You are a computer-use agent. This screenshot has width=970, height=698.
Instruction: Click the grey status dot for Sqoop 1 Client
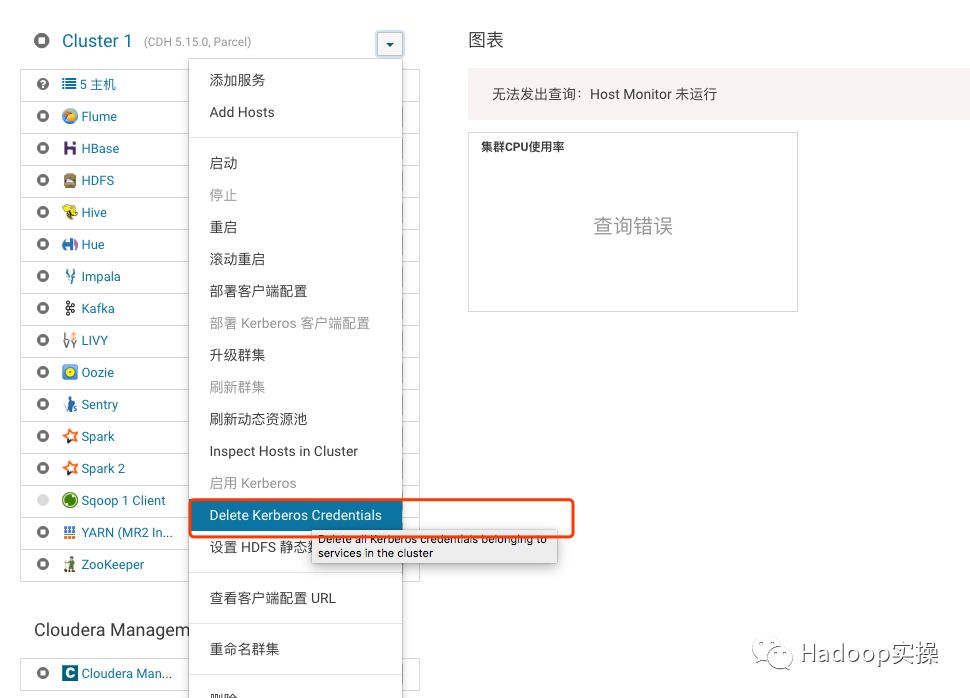(x=43, y=501)
